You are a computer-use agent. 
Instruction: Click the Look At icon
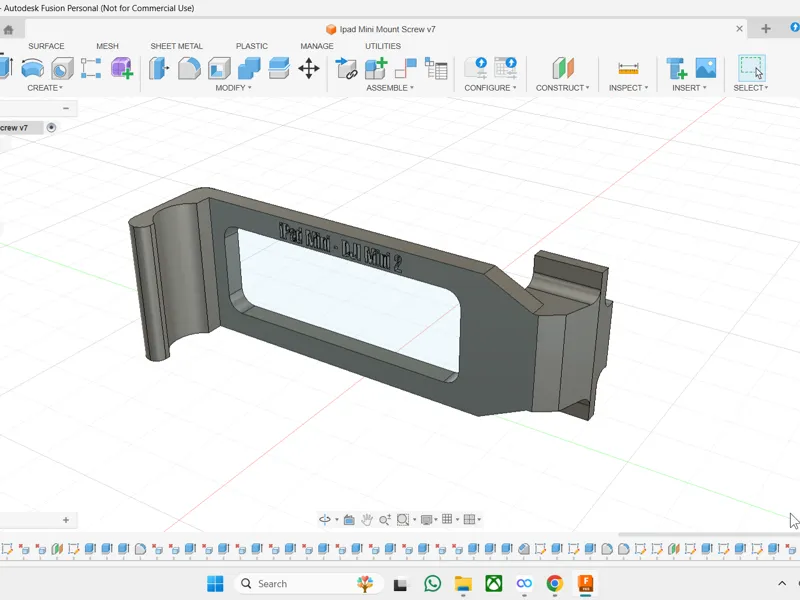349,520
